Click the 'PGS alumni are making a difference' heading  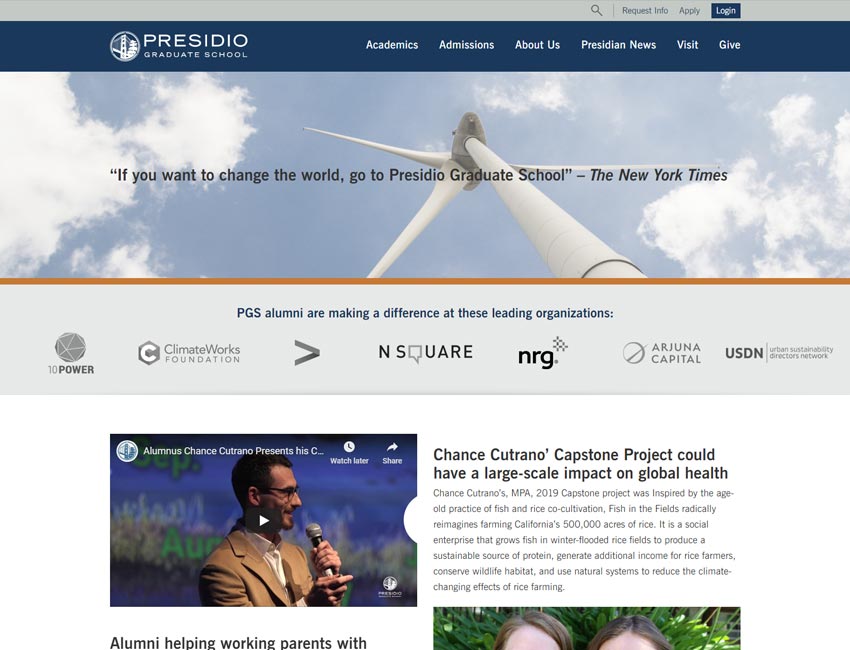point(425,313)
